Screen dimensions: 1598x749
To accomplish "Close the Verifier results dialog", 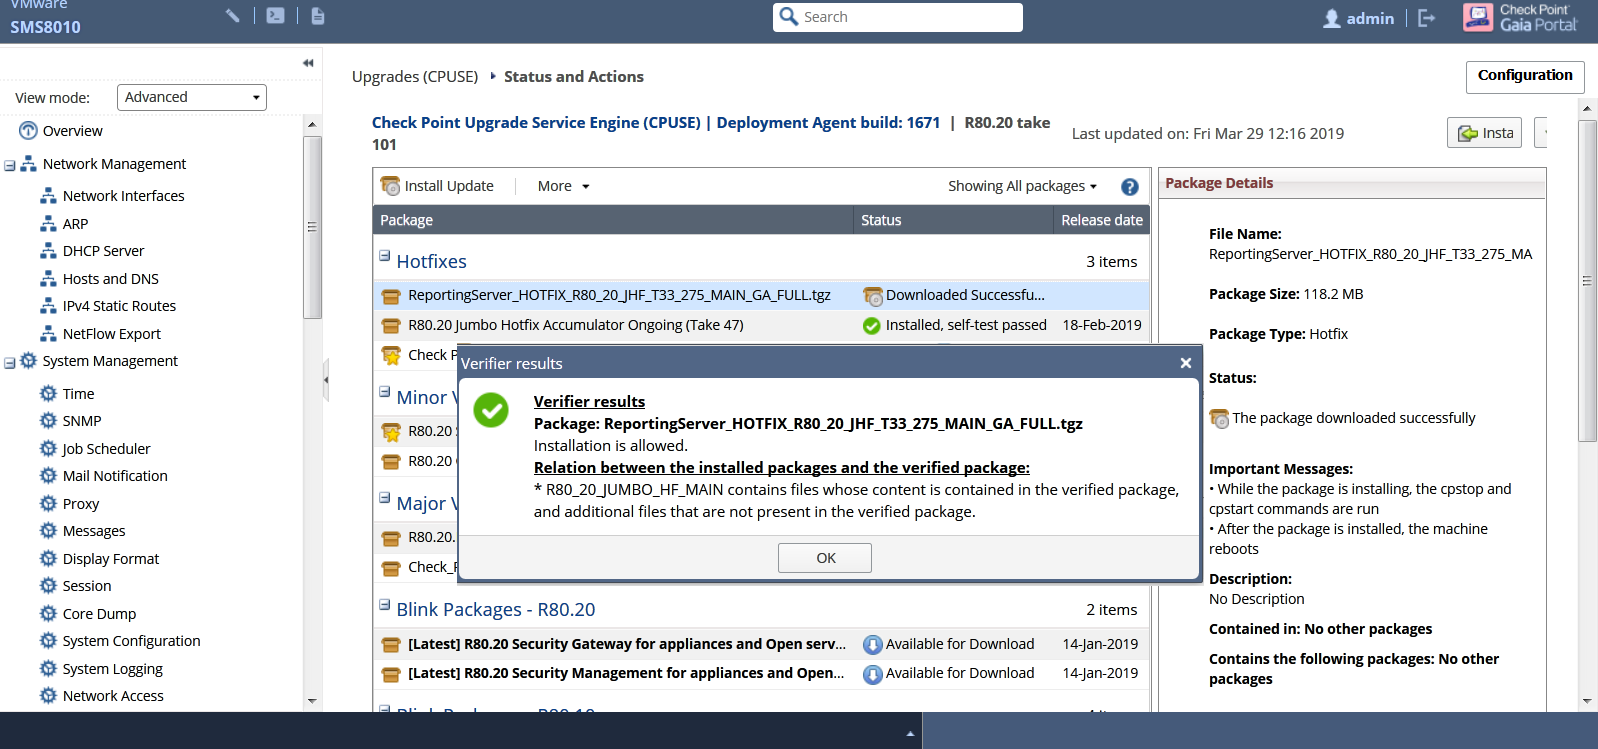I will (x=1185, y=363).
